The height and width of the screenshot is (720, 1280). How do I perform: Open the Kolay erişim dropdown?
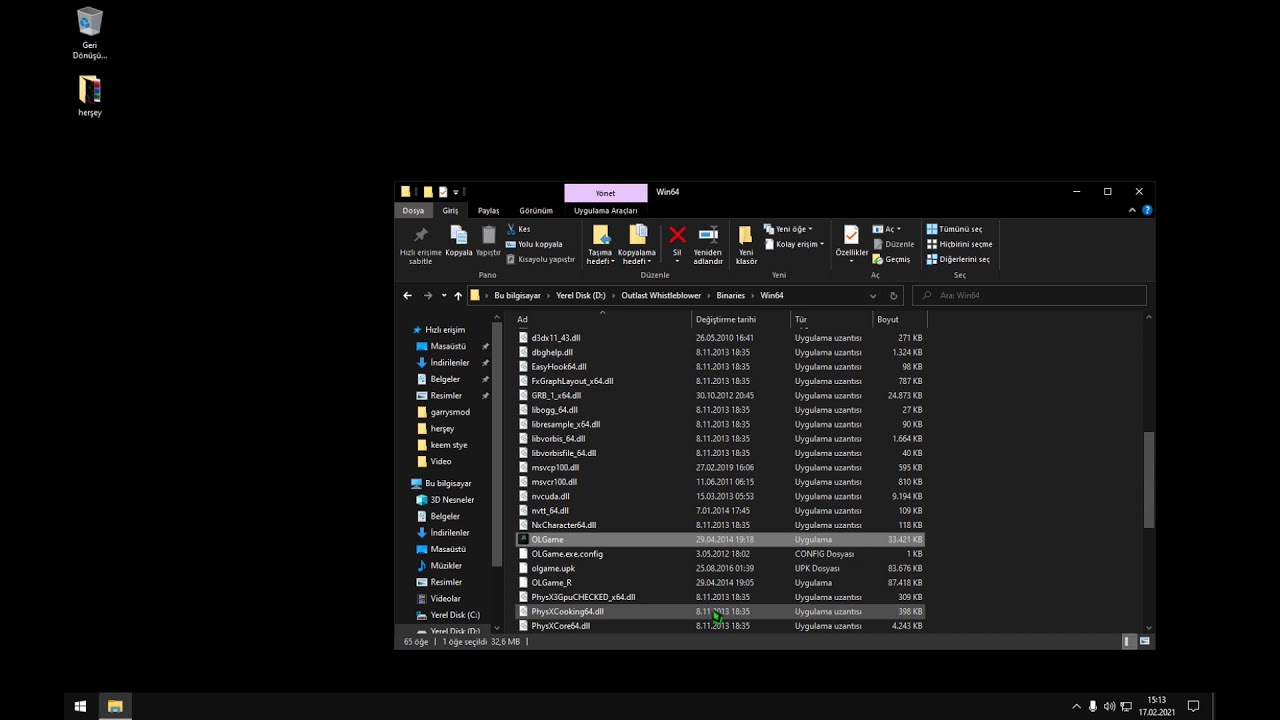pos(794,244)
